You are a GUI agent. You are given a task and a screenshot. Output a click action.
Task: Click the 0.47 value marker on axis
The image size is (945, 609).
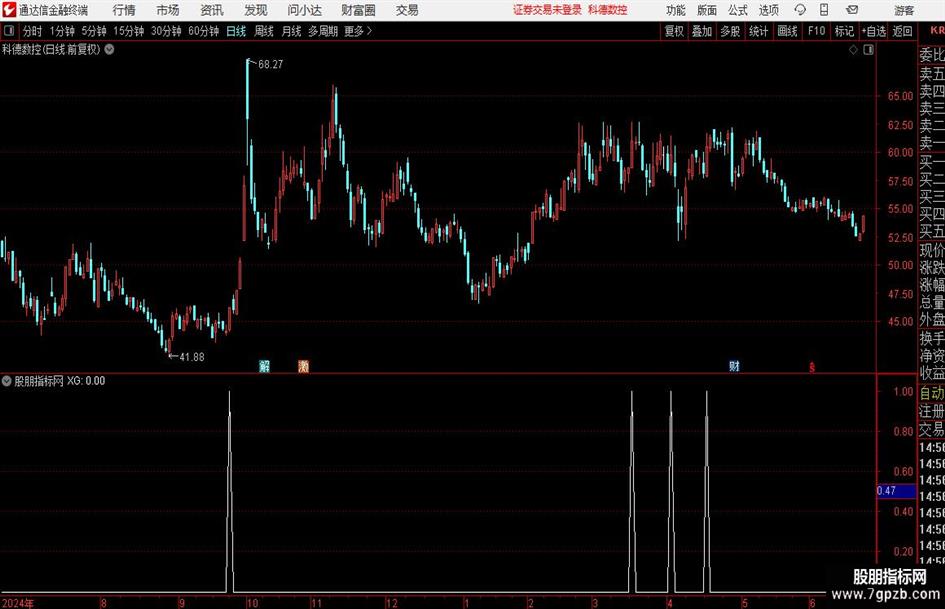click(x=896, y=491)
